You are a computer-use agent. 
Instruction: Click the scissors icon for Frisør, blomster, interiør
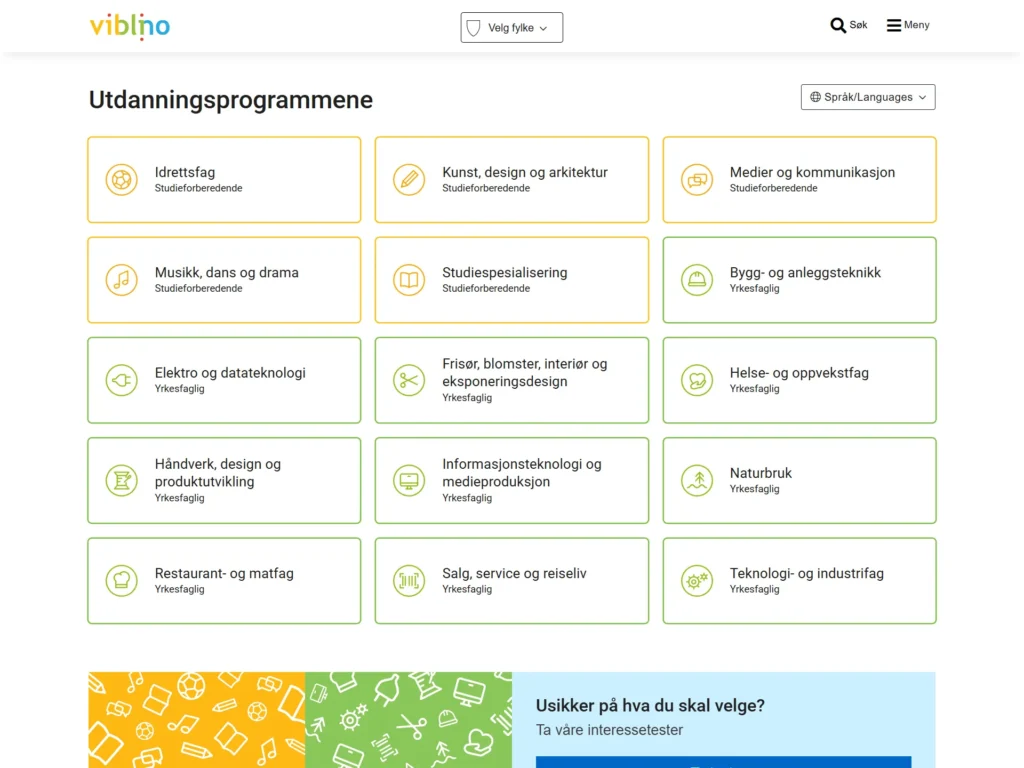[x=409, y=380]
